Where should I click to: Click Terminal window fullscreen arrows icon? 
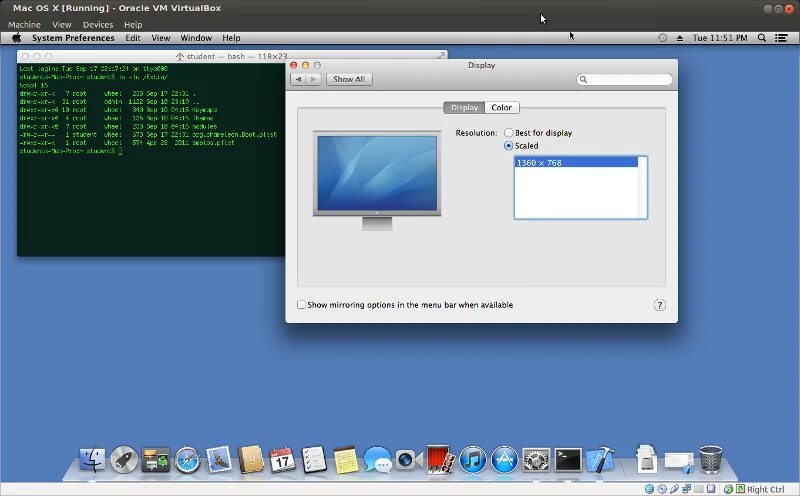[x=441, y=56]
